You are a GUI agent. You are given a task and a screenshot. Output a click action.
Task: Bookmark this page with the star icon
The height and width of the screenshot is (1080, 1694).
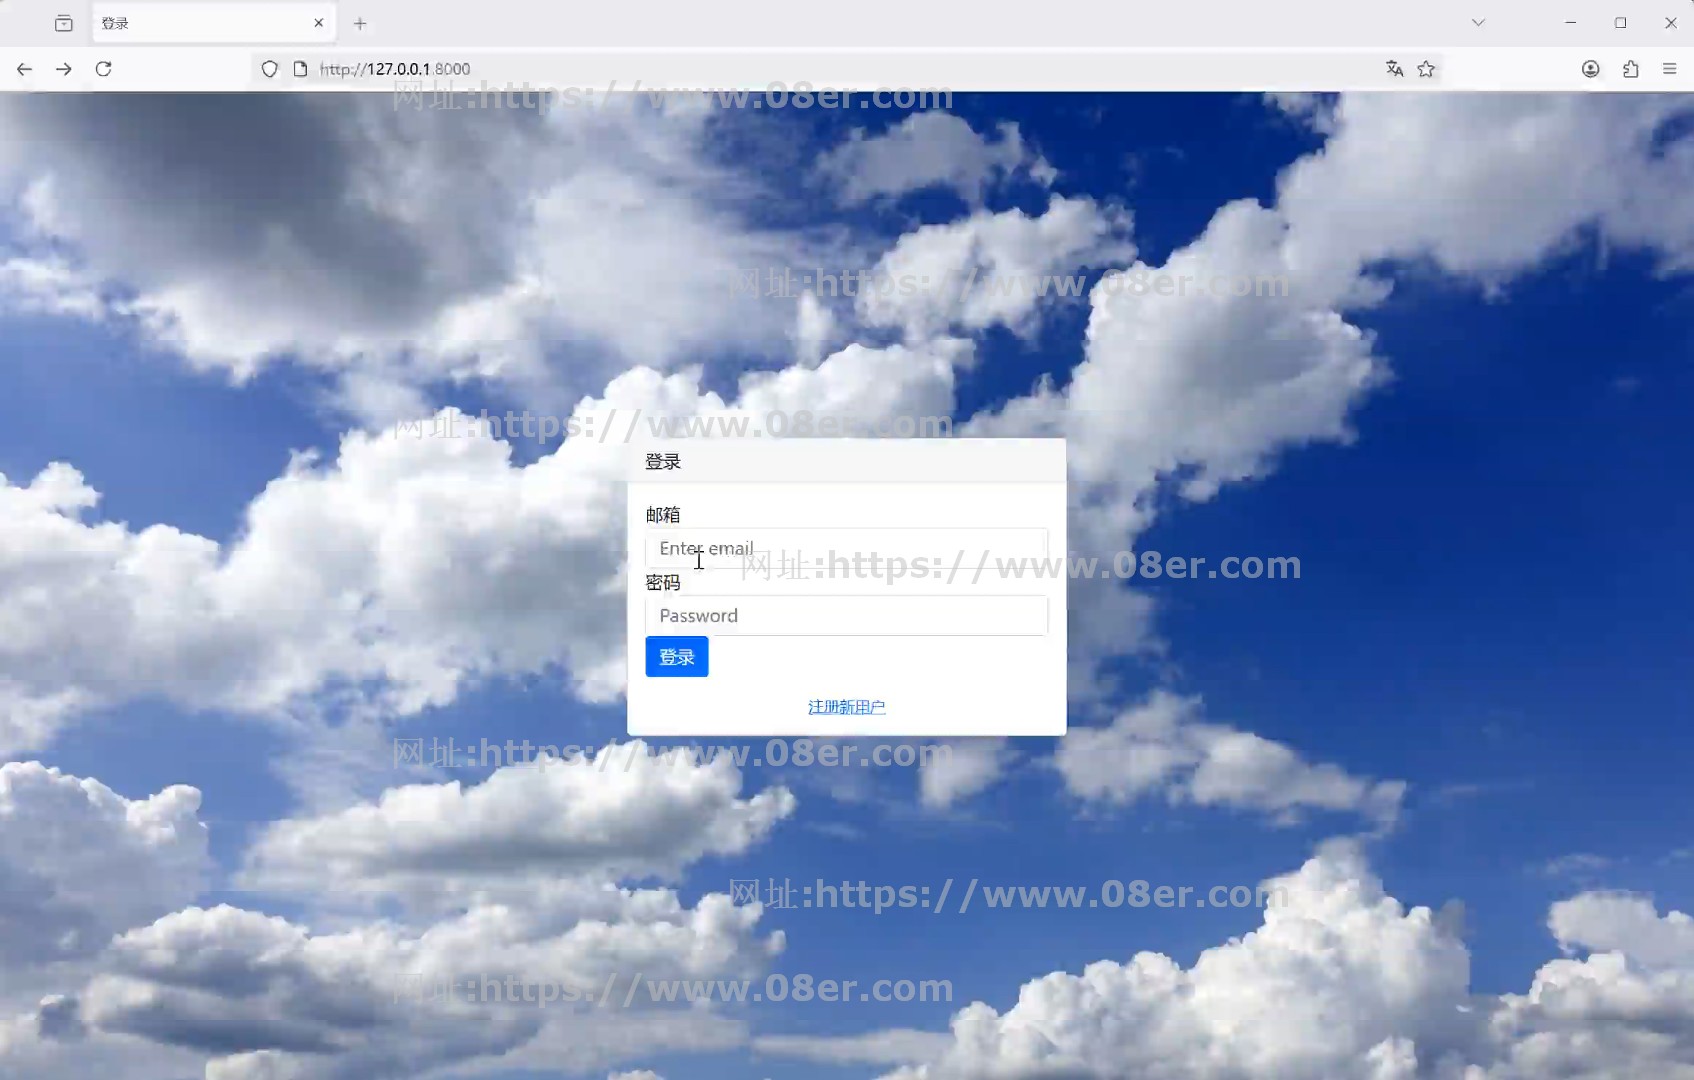[1426, 69]
